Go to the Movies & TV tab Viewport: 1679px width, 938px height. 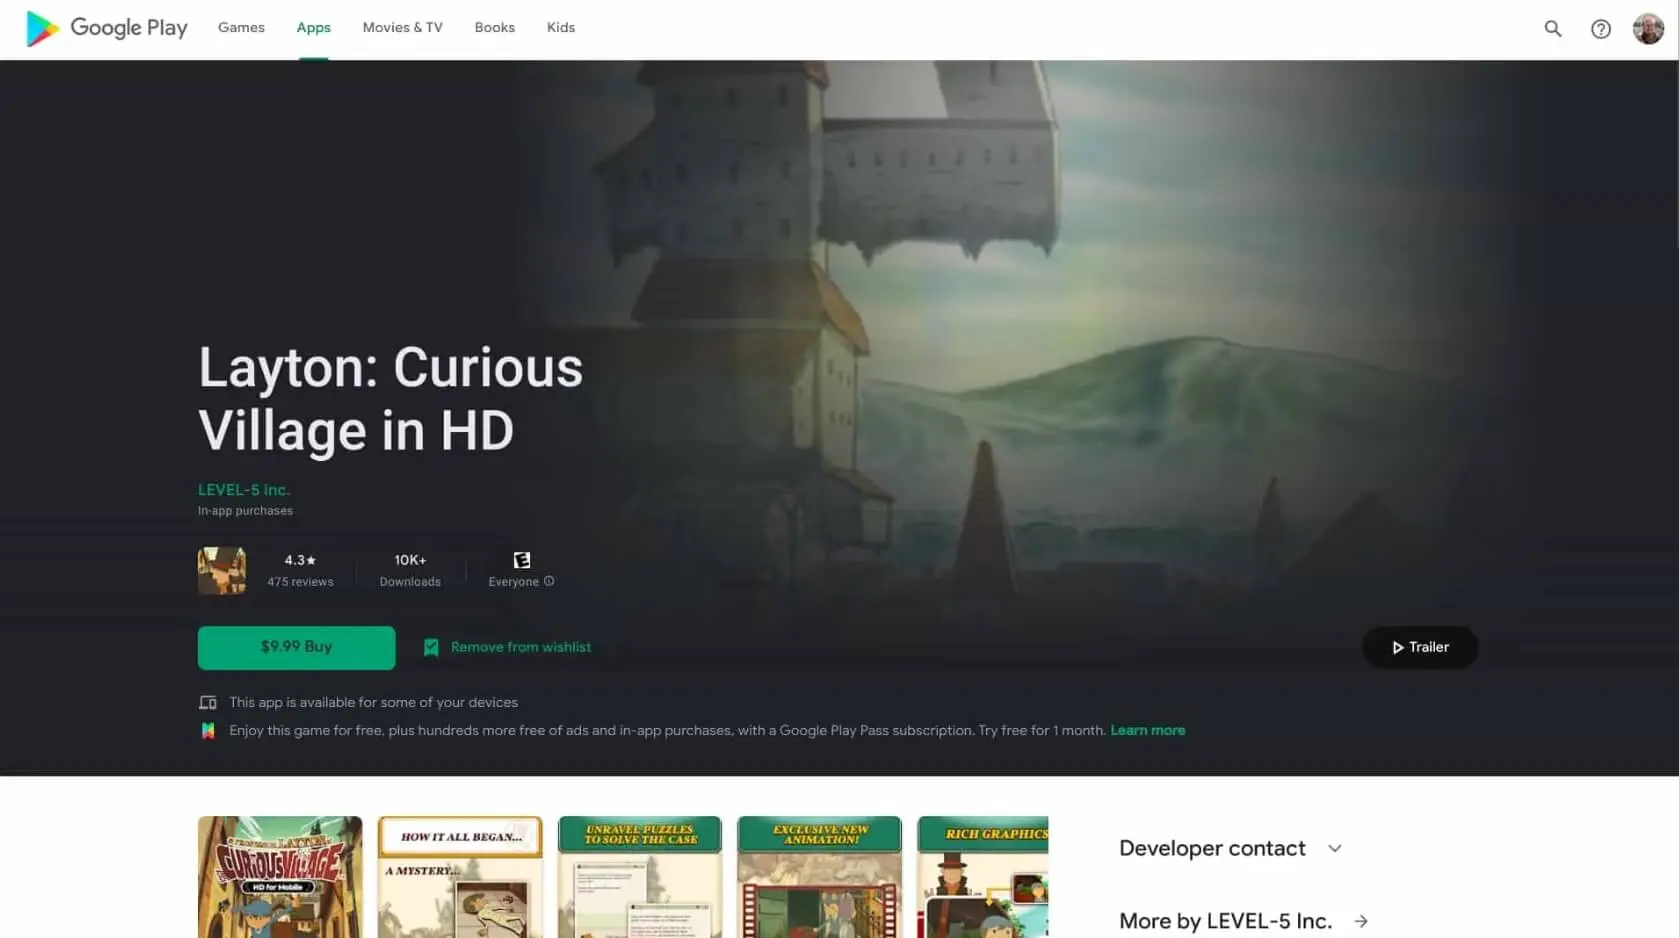point(402,28)
